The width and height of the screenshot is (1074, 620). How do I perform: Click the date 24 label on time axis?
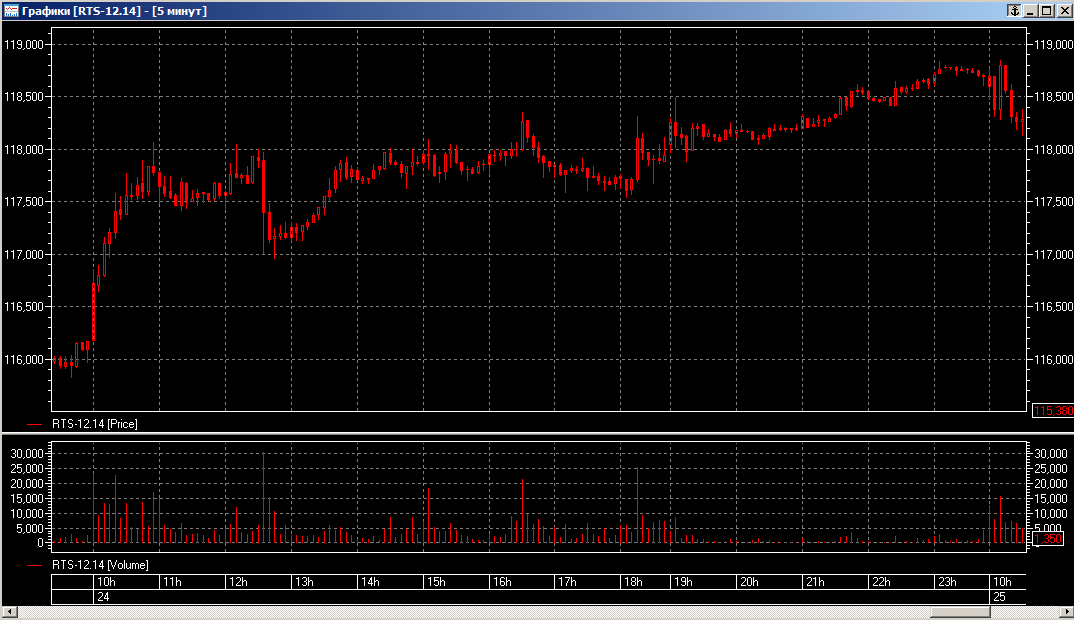(102, 597)
